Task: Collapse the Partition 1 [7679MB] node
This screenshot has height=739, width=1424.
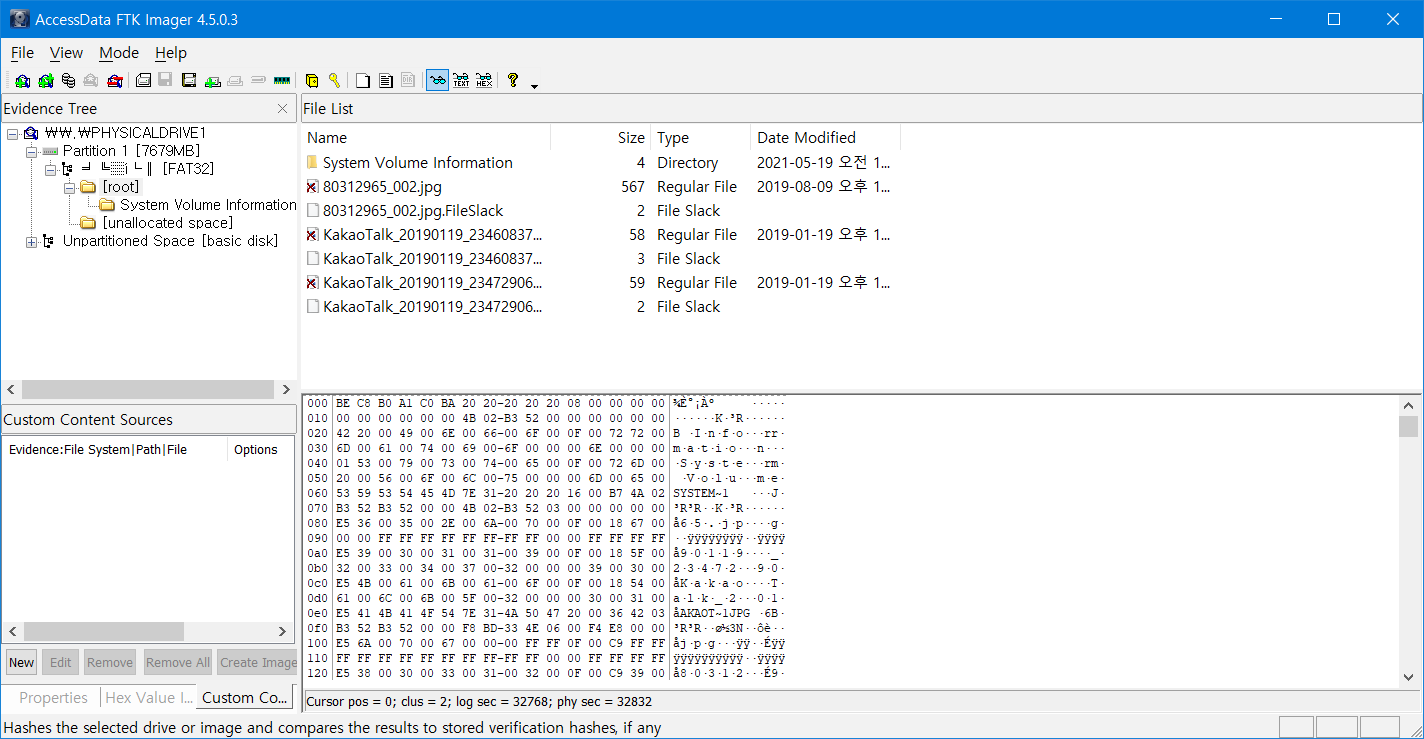Action: 31,151
